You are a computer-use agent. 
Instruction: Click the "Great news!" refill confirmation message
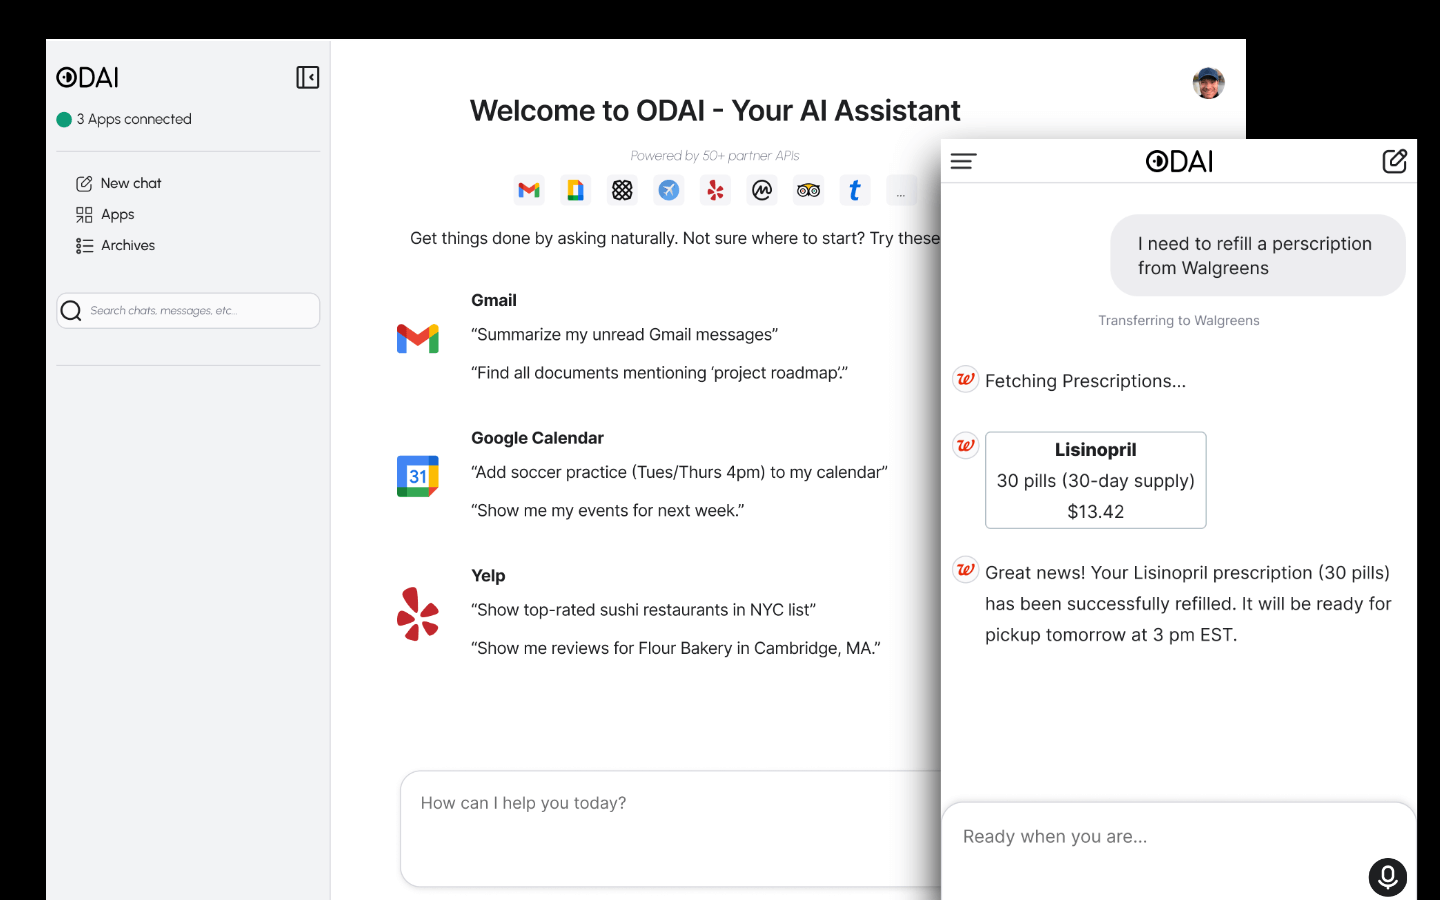click(x=1188, y=604)
